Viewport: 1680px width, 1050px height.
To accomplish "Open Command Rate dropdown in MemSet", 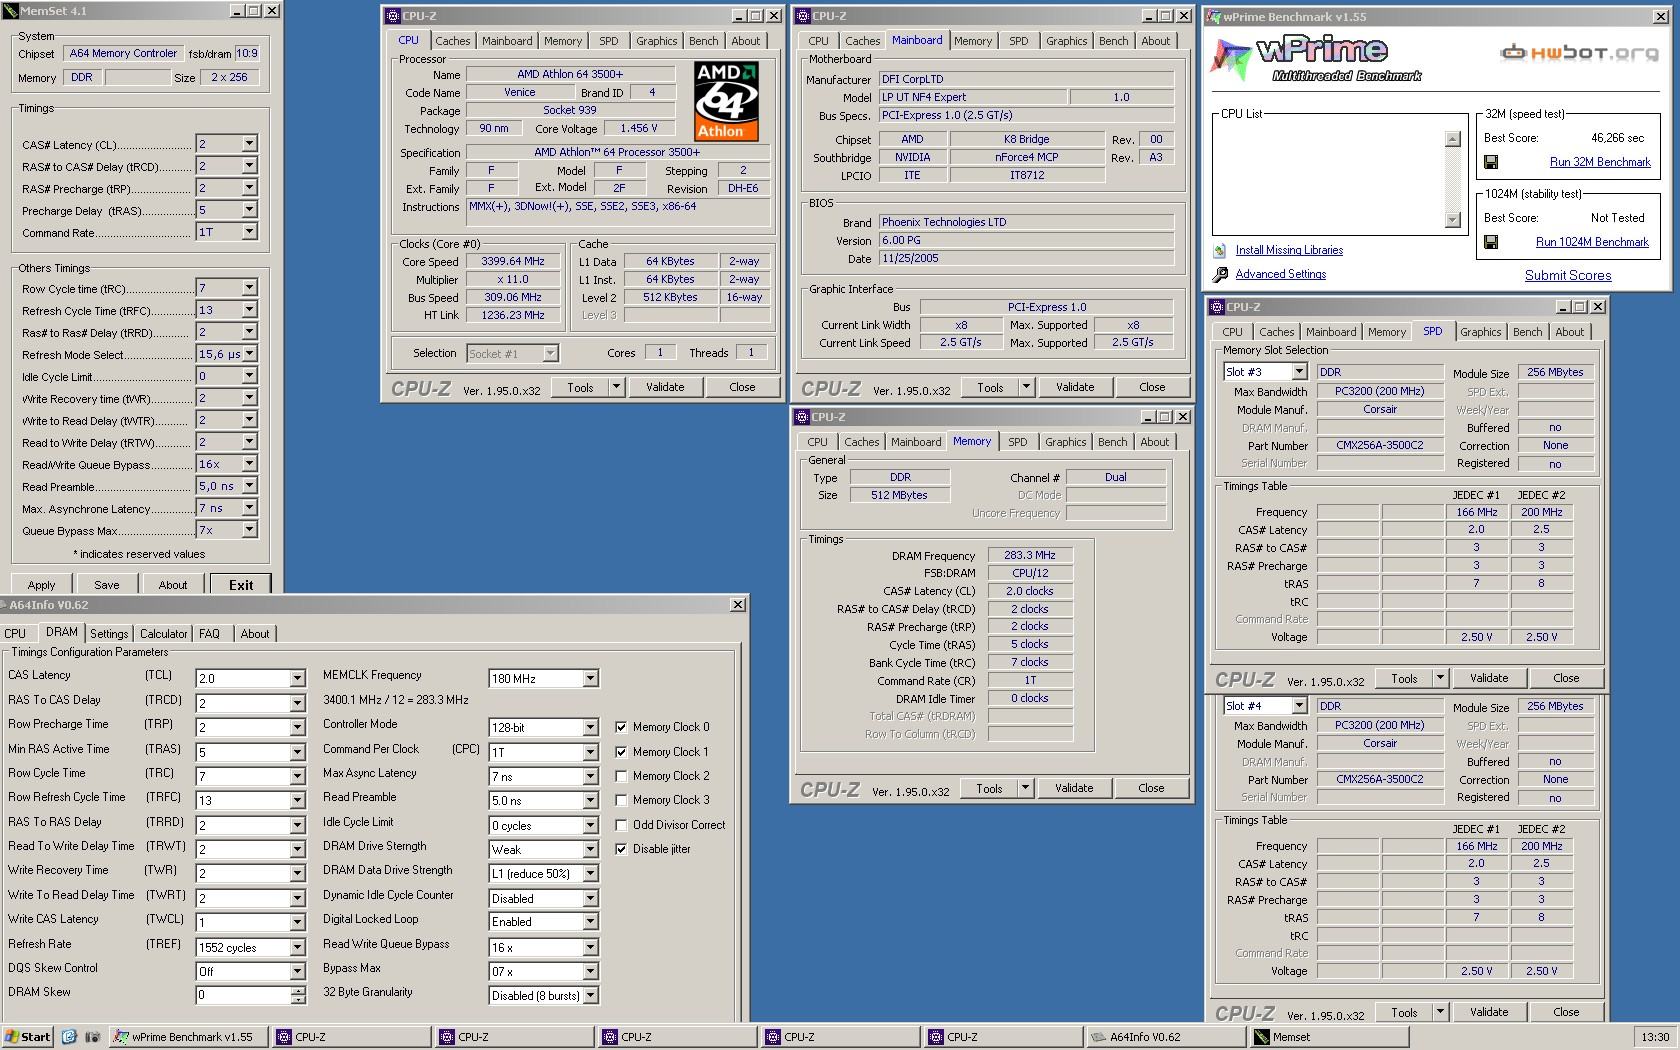I will click(249, 232).
